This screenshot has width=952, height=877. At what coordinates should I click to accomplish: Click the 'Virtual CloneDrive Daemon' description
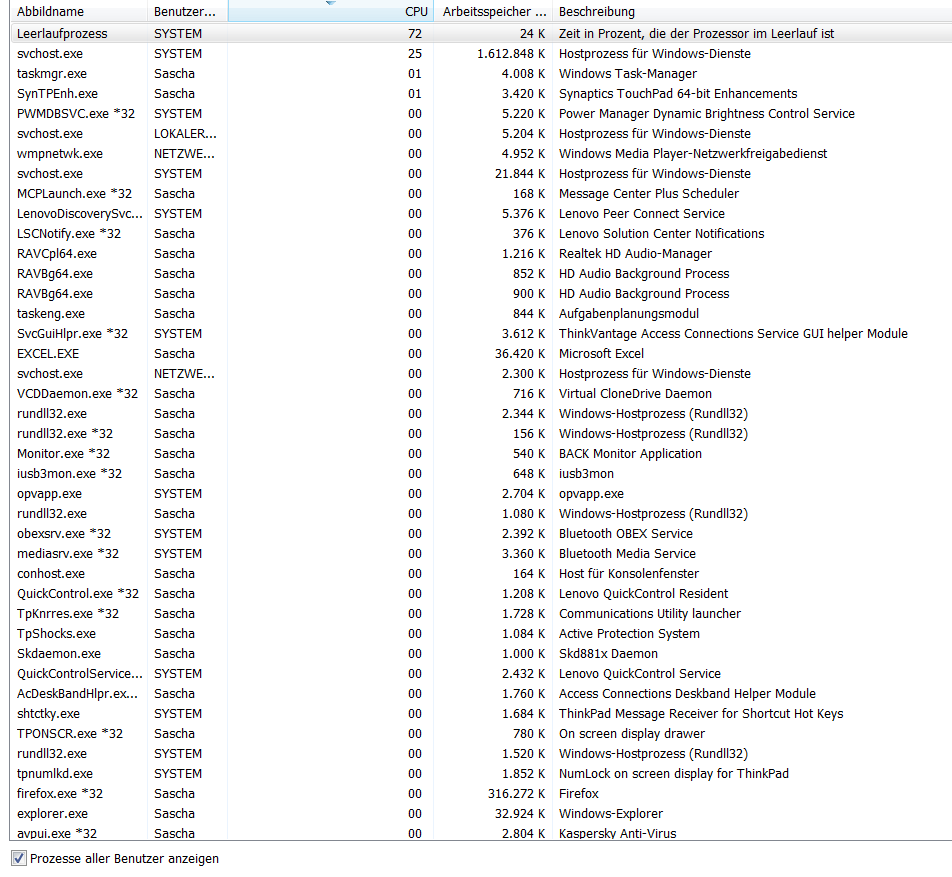point(635,394)
